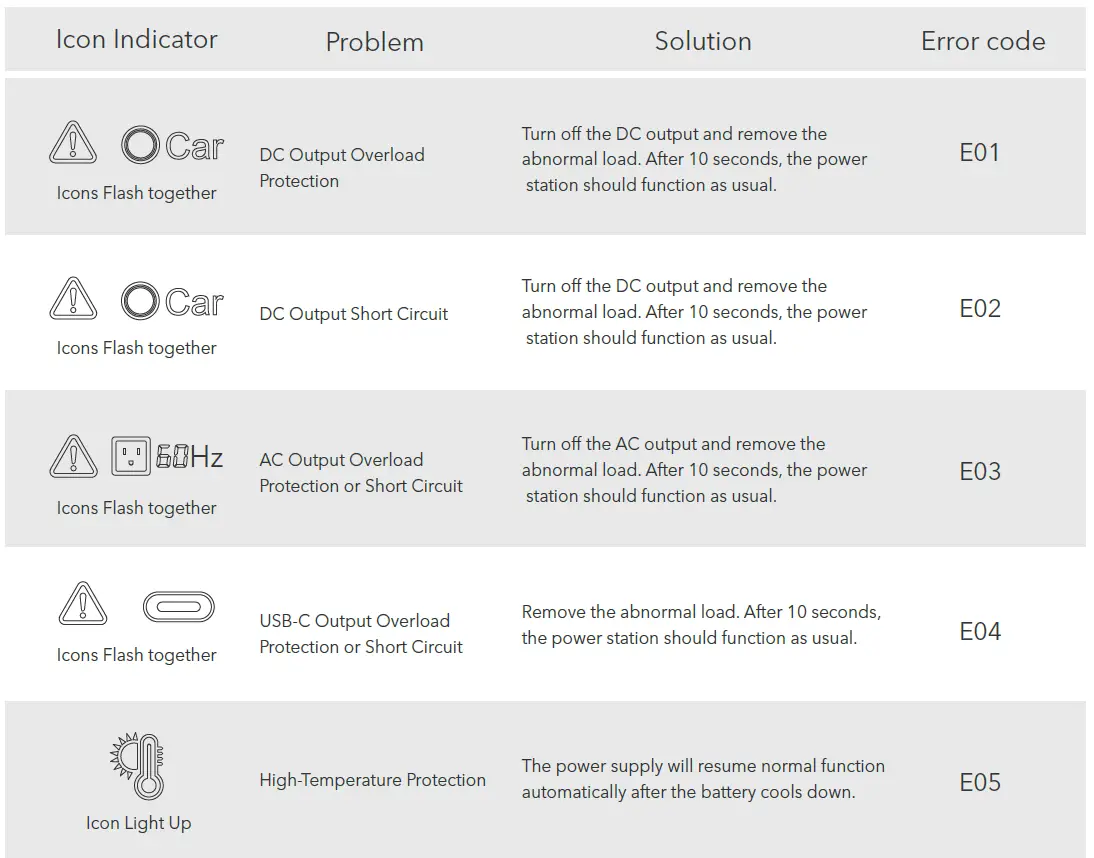The image size is (1094, 858).
Task: Select the Error code column header
Action: pos(982,41)
